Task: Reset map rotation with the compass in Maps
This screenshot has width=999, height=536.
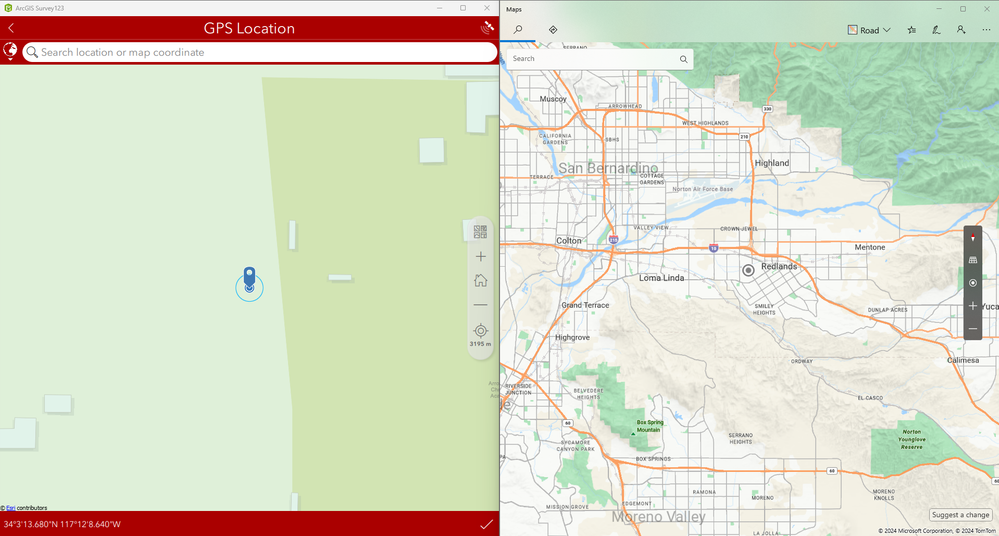Action: pos(972,238)
